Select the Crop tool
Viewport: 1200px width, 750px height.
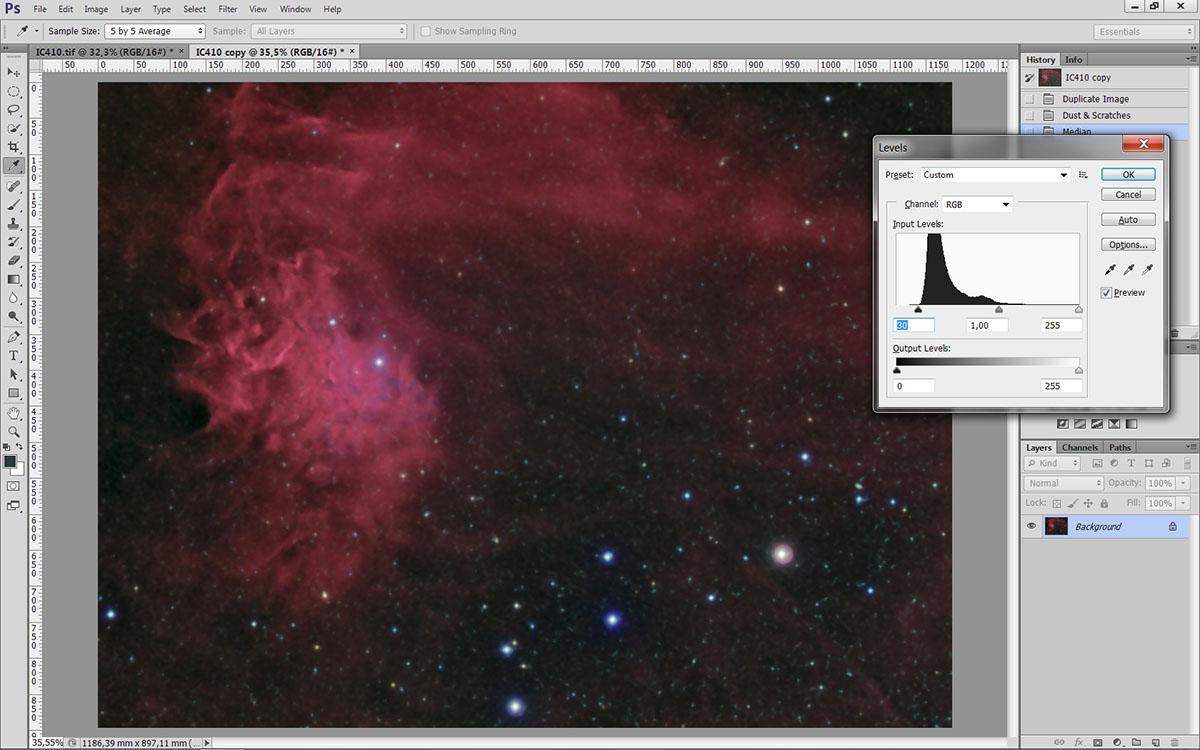(14, 147)
